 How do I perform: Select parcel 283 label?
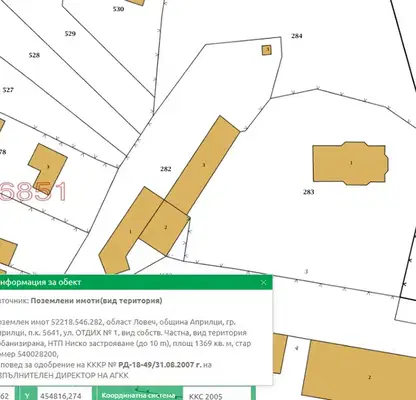pos(309,192)
